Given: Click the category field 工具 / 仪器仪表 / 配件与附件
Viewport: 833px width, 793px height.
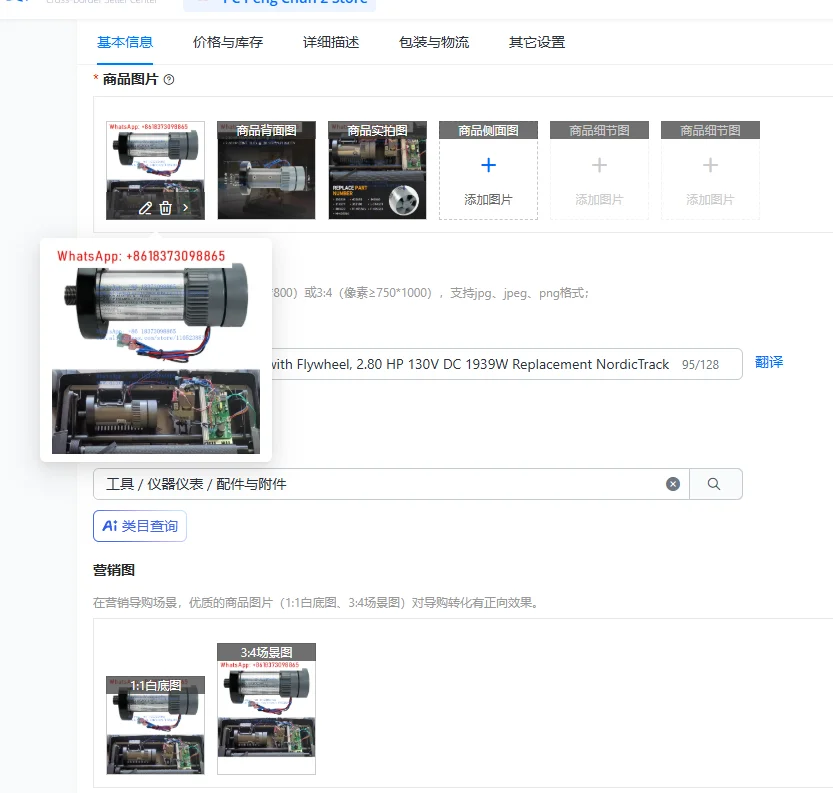Looking at the screenshot, I should [x=391, y=484].
